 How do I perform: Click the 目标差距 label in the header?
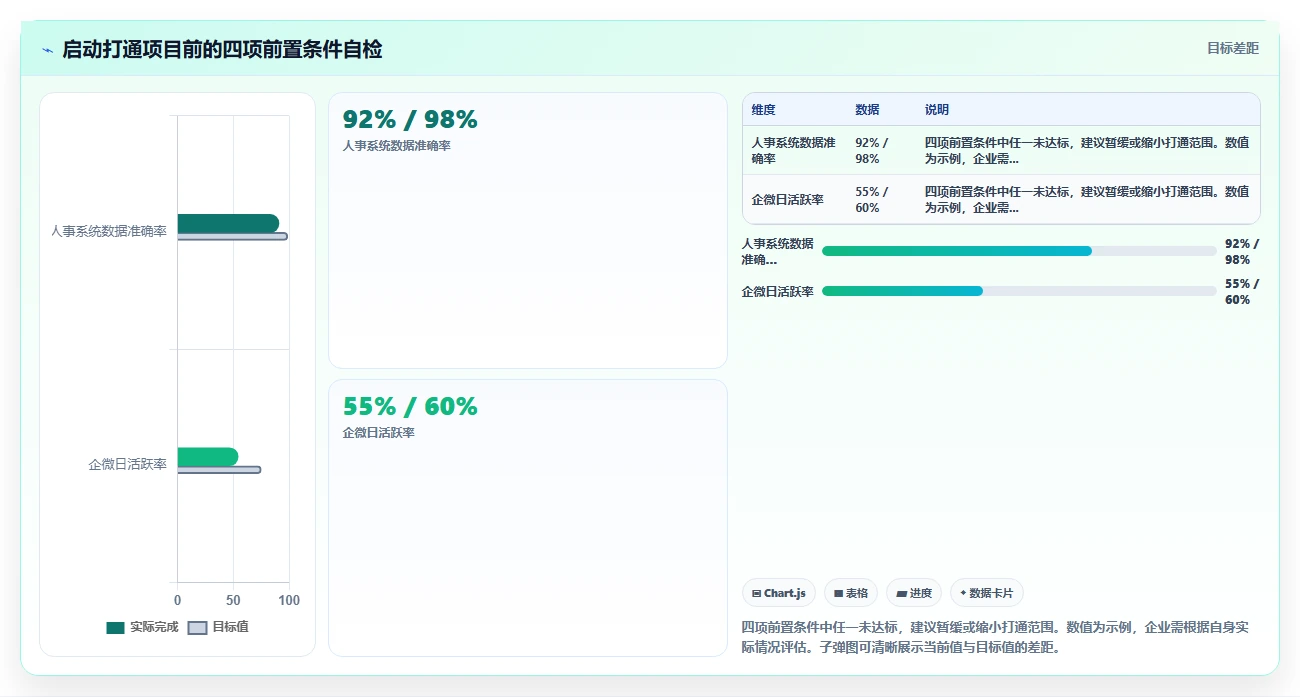1232,48
